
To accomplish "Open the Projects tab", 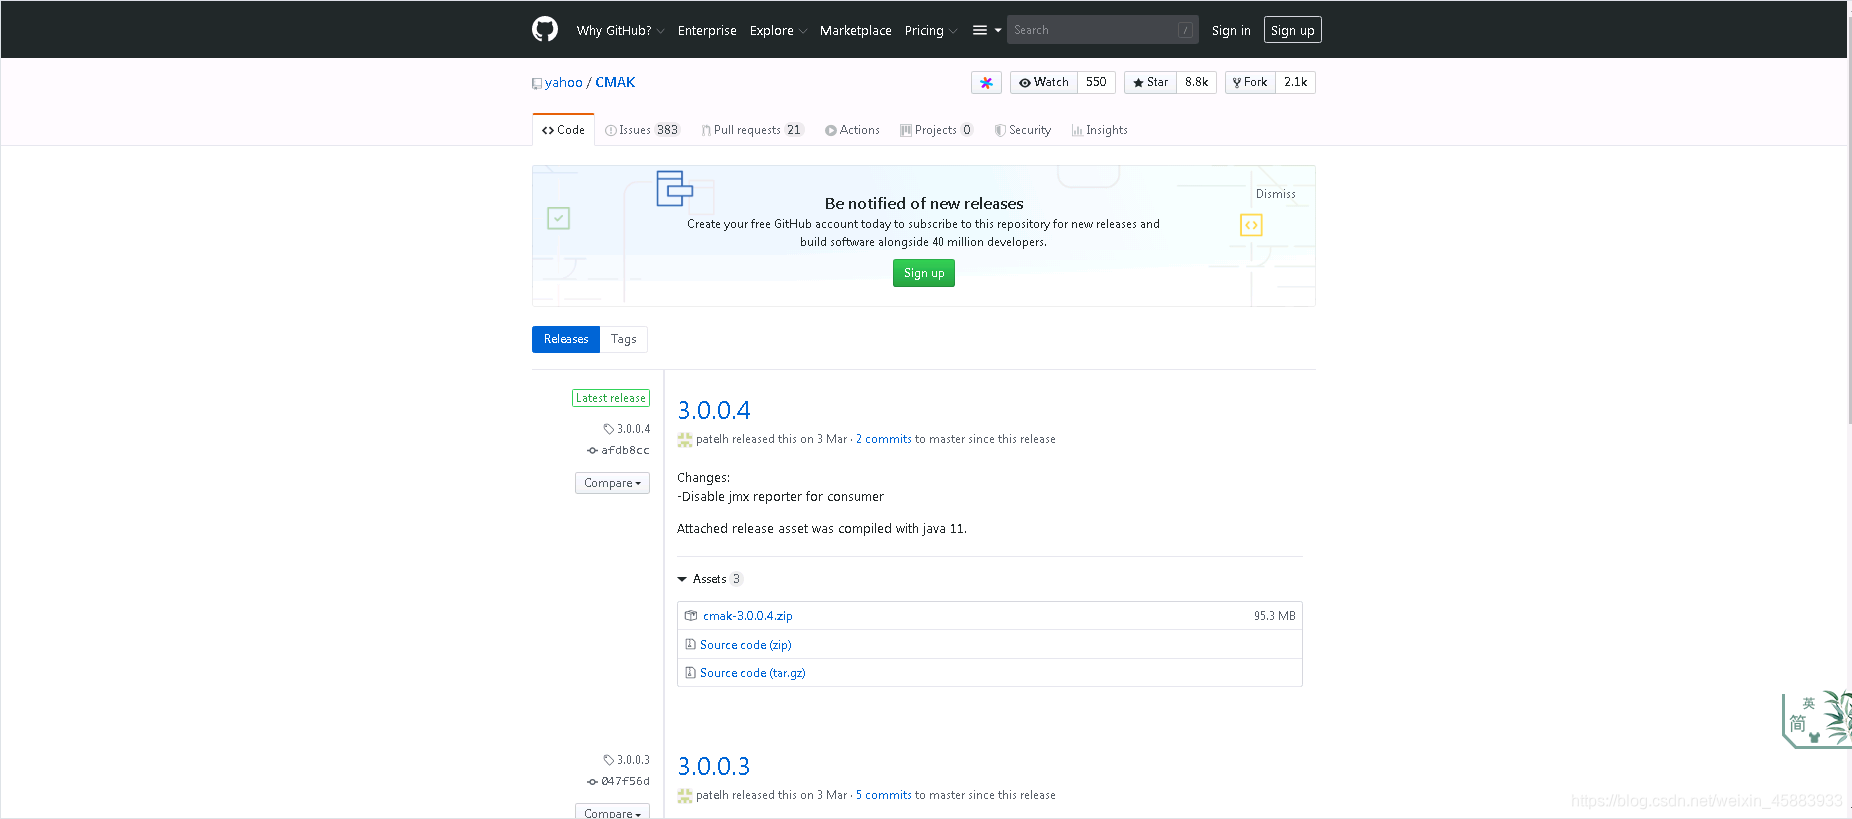I will pos(936,130).
